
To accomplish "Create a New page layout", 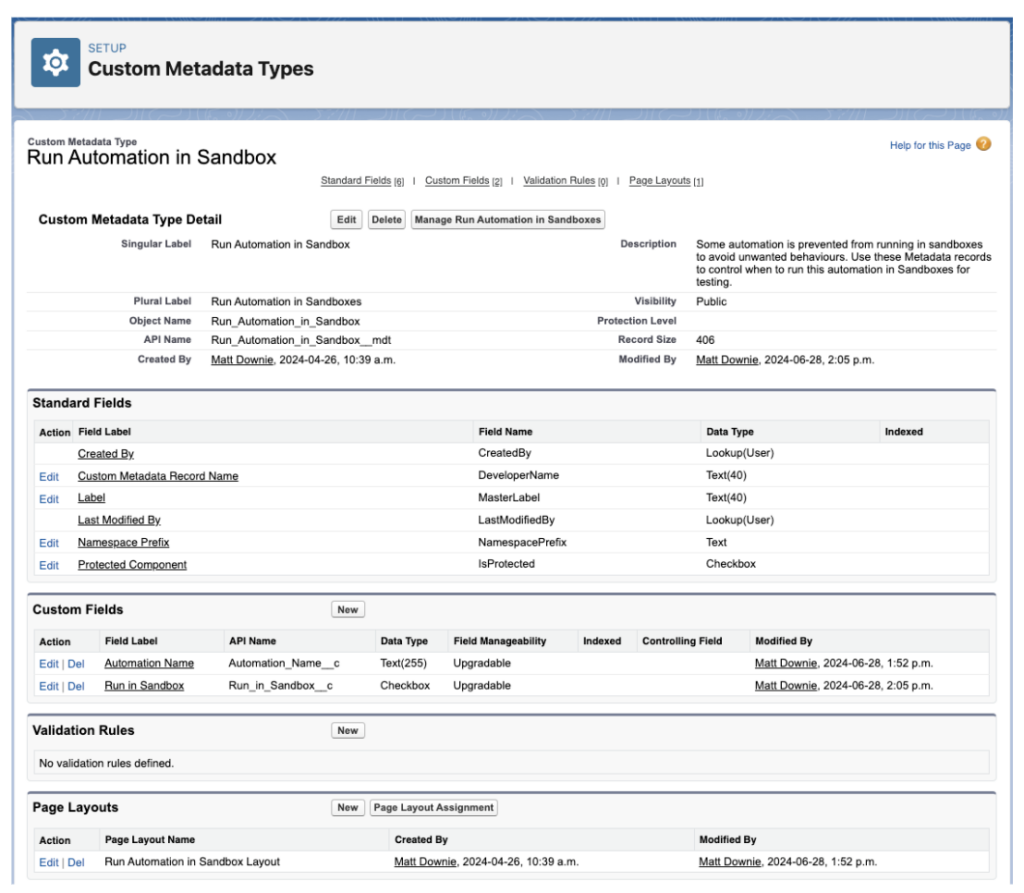I will click(x=347, y=807).
